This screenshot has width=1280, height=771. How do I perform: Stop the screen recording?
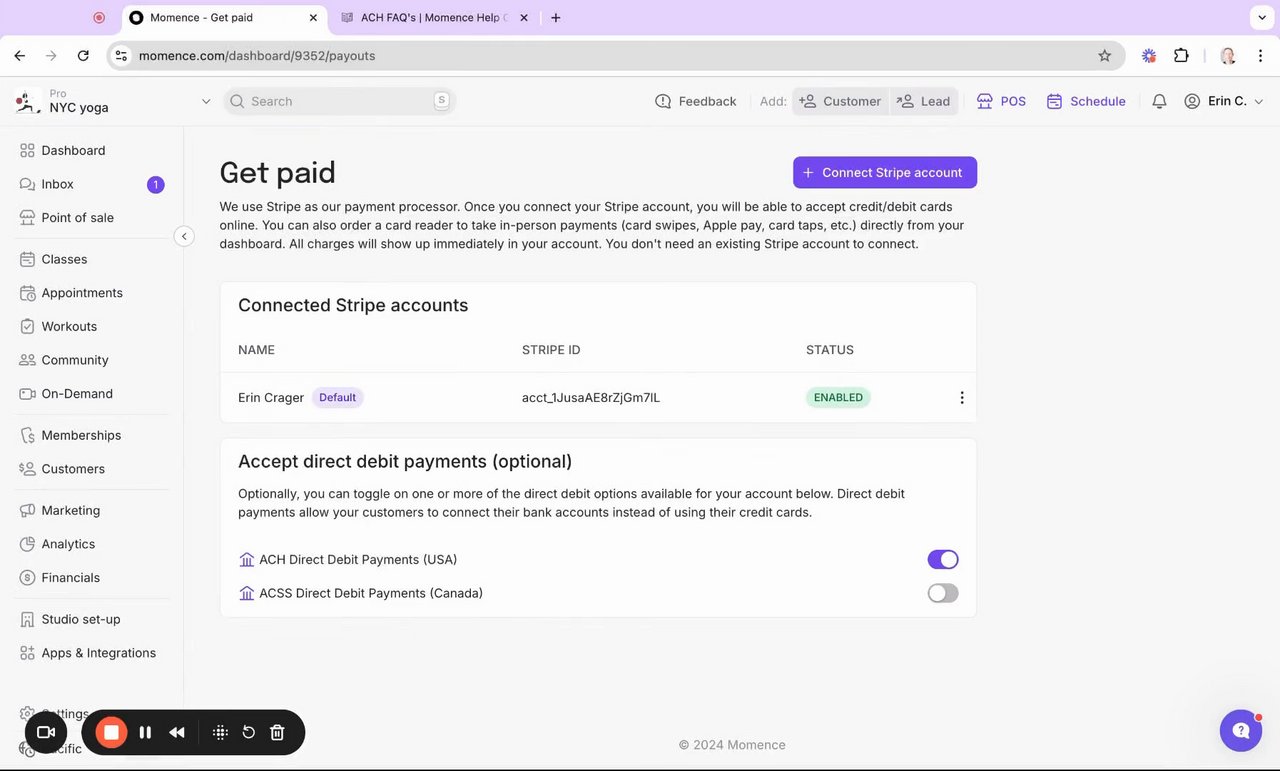coord(111,732)
